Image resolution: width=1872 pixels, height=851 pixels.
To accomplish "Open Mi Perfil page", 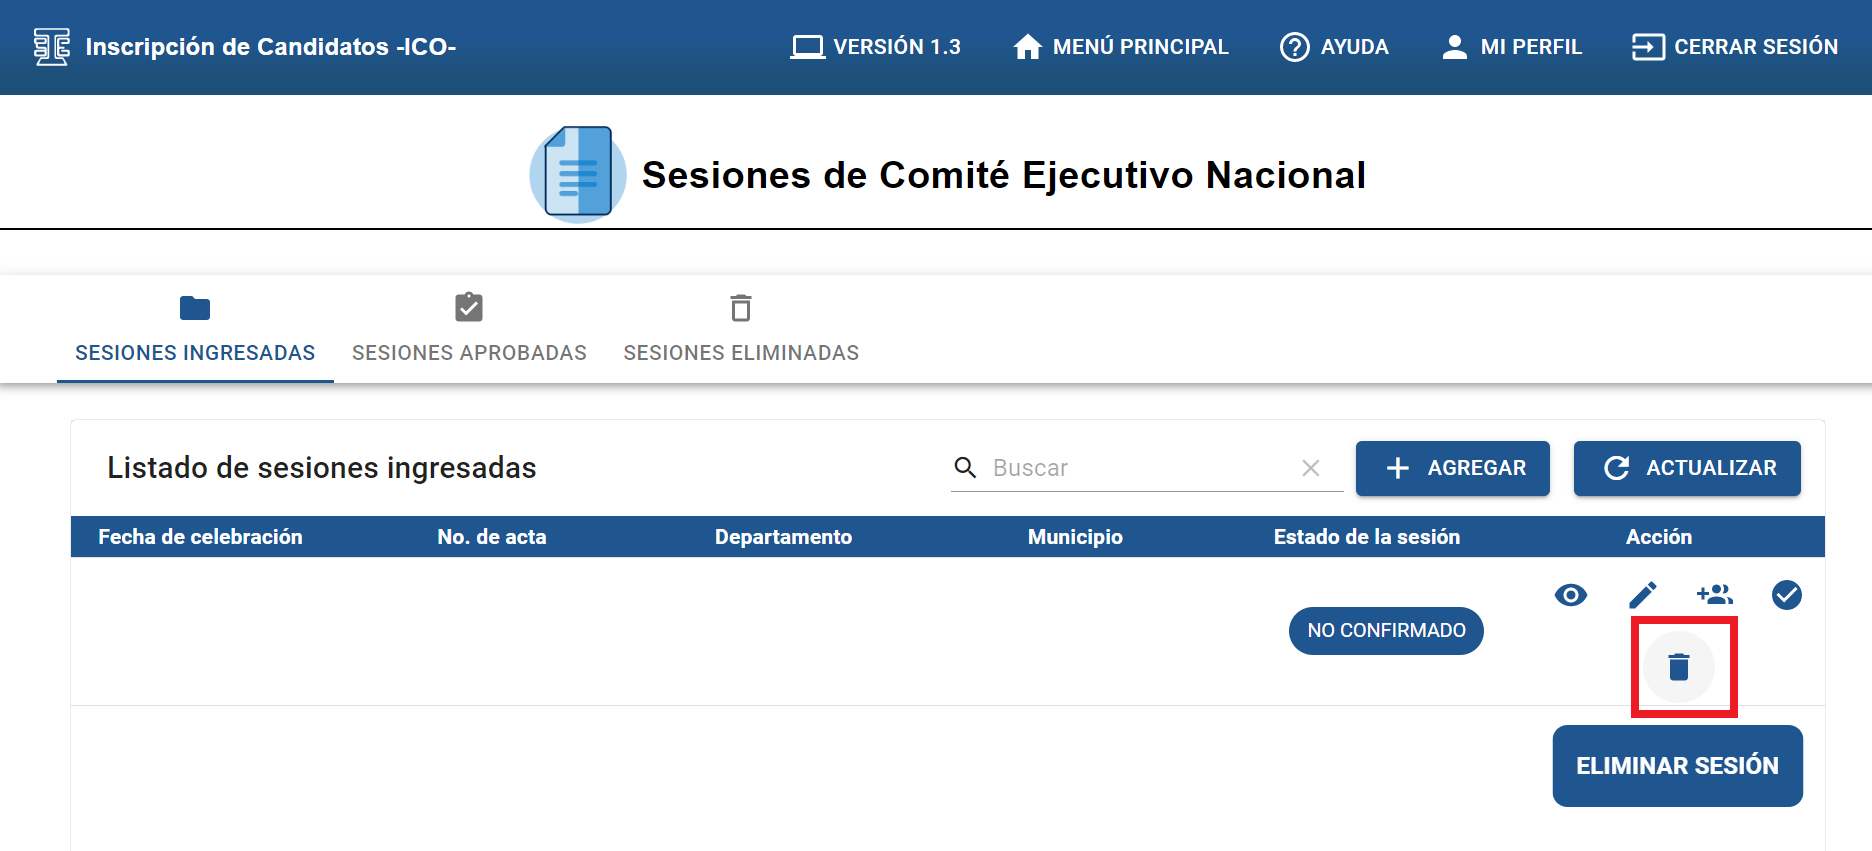I will coord(1511,47).
